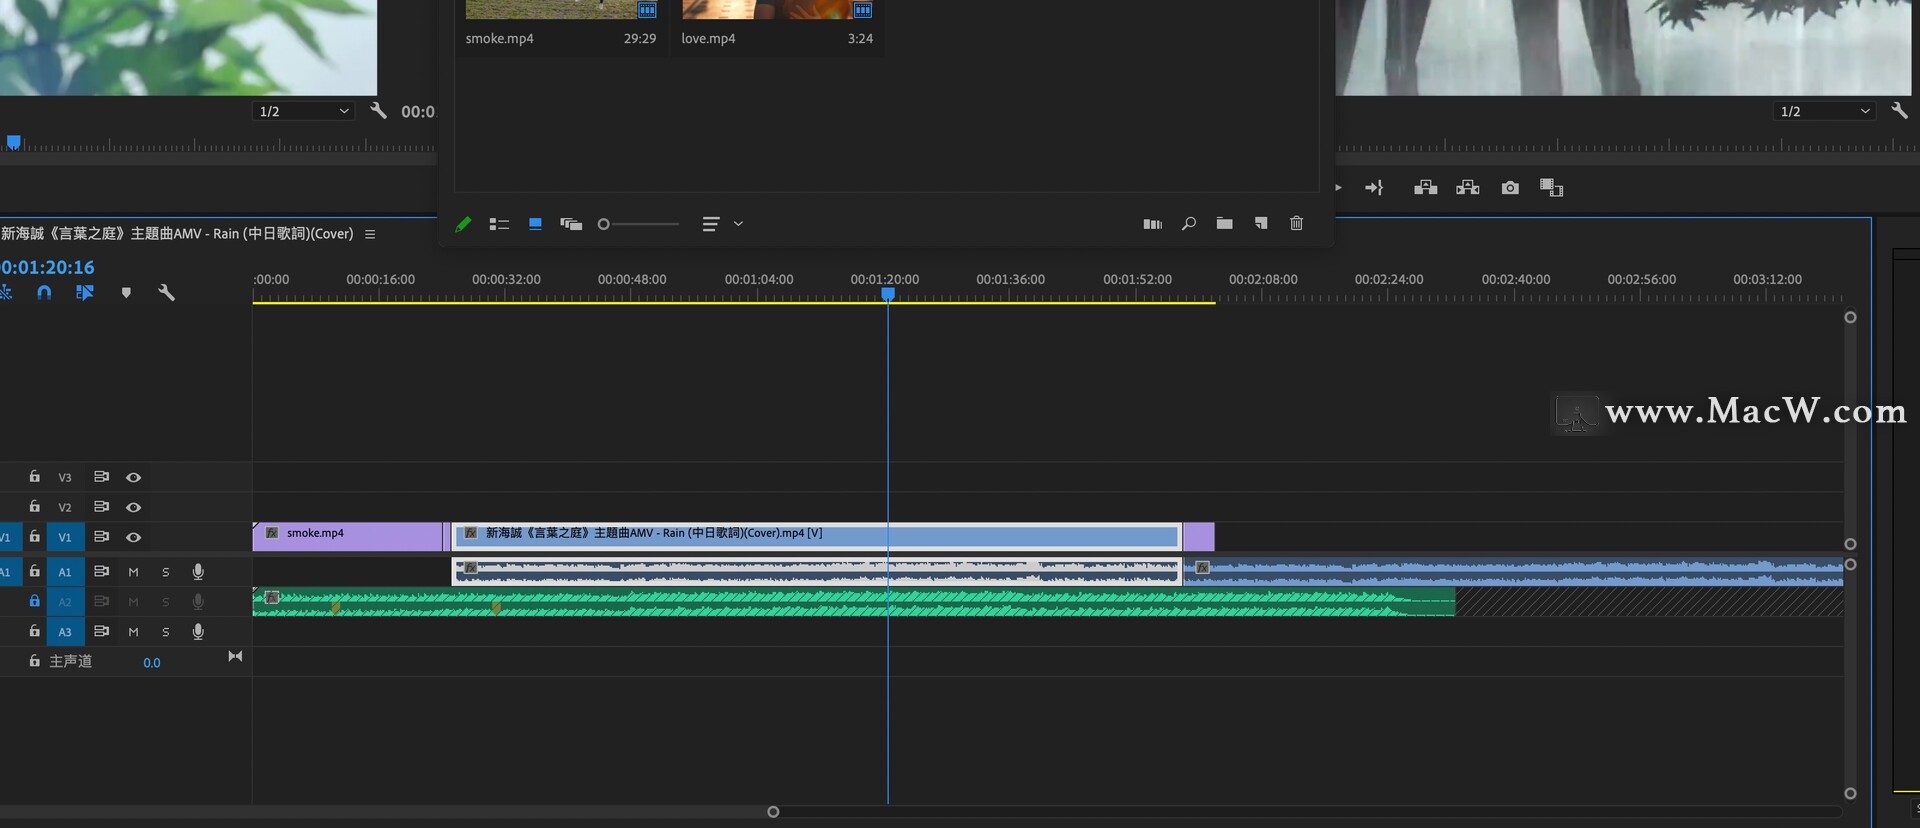The height and width of the screenshot is (828, 1920).
Task: Toggle sync lock on track V2
Action: click(x=101, y=507)
